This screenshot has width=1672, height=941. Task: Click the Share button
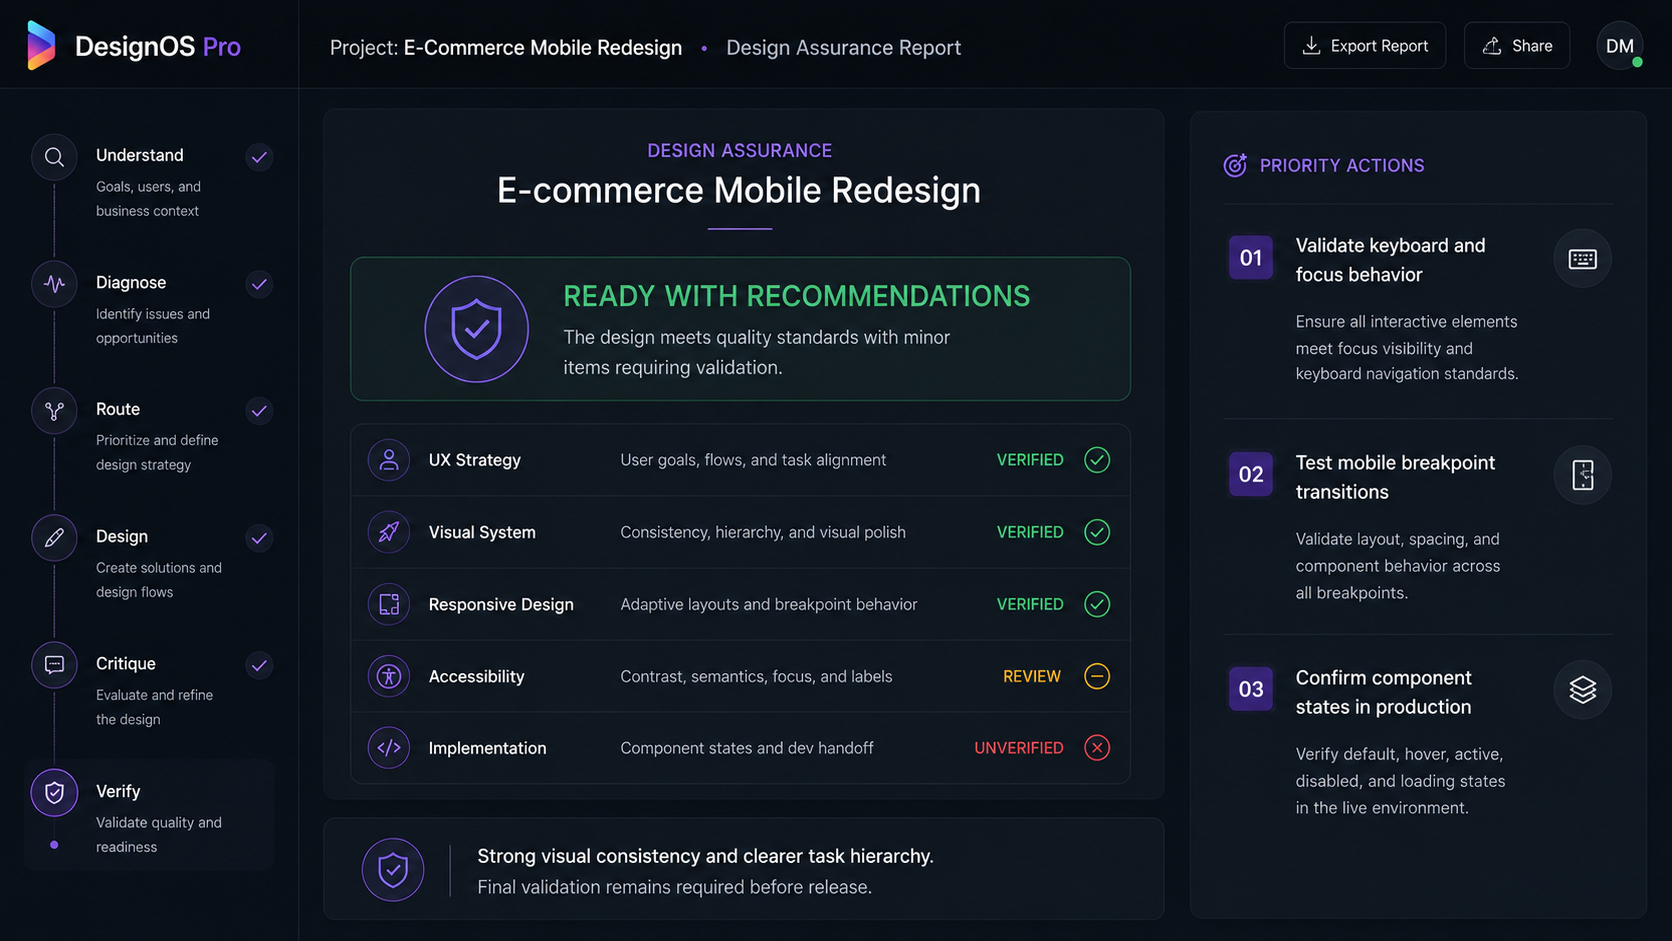click(x=1517, y=46)
